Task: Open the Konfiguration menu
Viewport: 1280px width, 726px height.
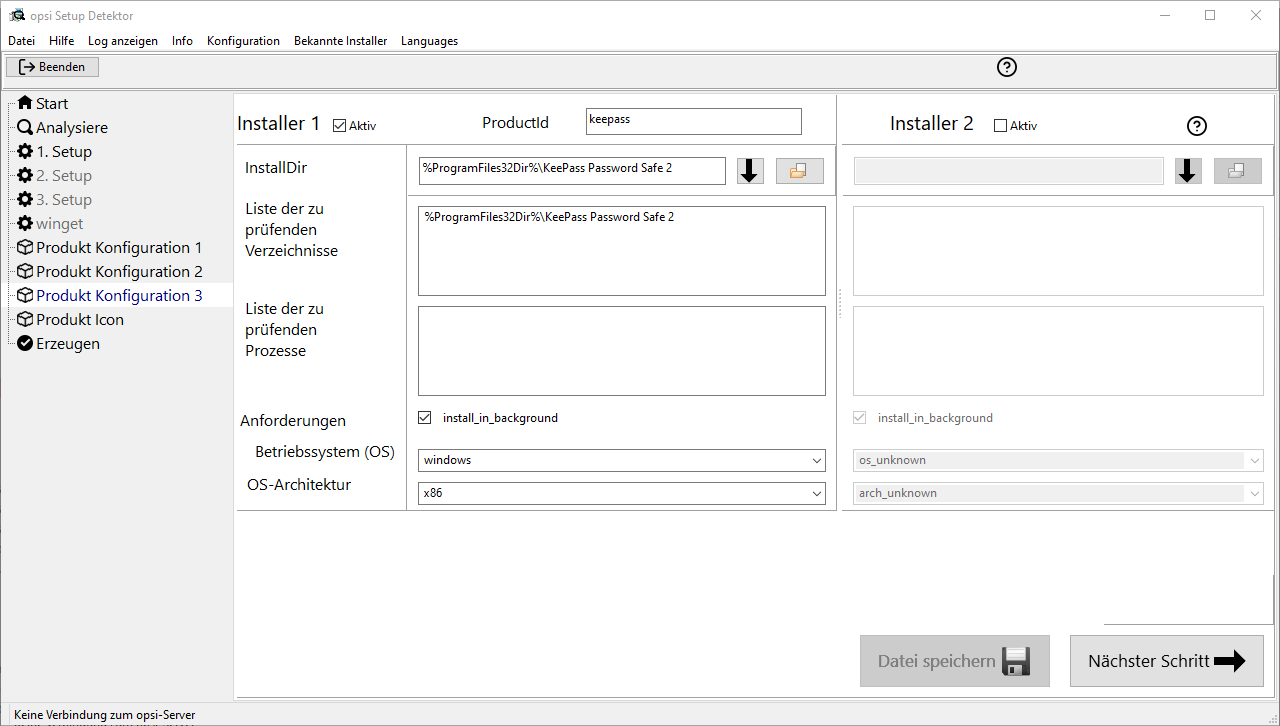Action: point(243,41)
